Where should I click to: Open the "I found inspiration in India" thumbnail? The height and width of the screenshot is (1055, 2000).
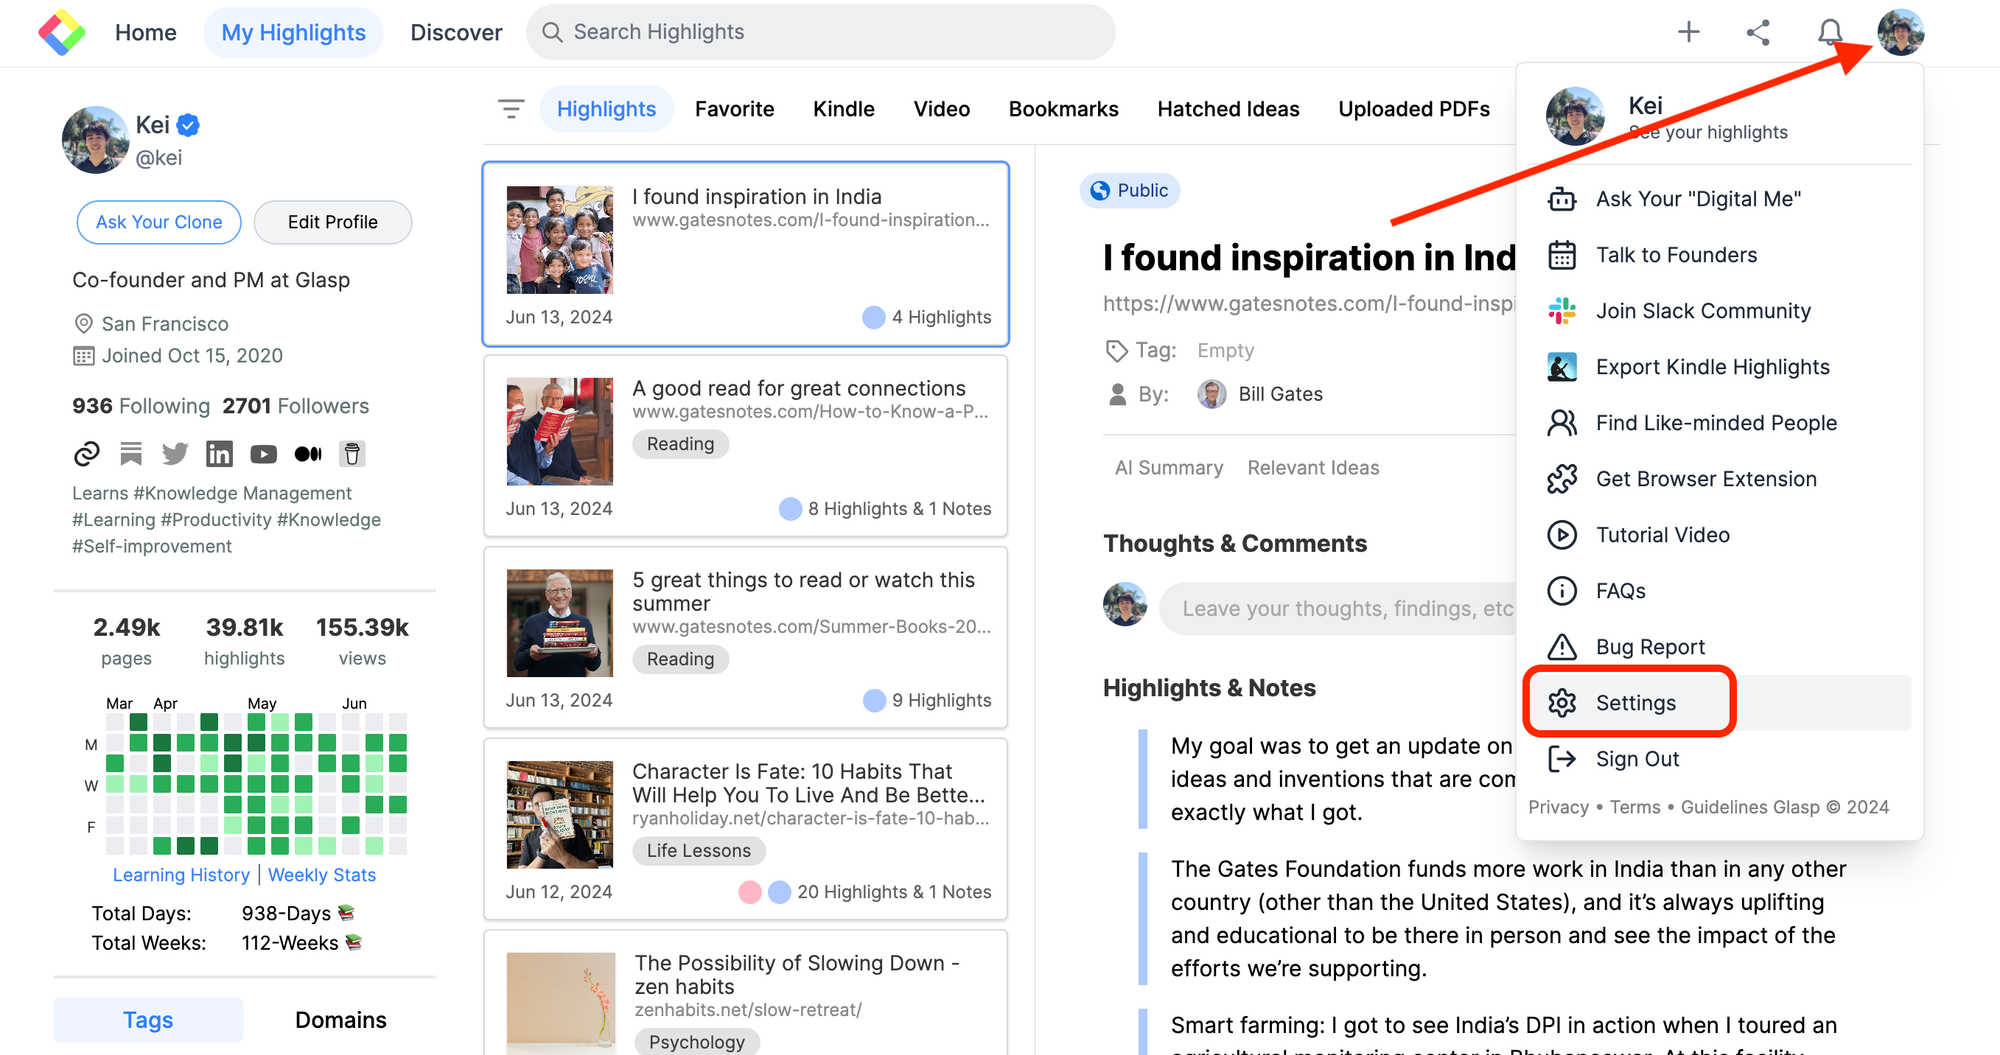(560, 240)
